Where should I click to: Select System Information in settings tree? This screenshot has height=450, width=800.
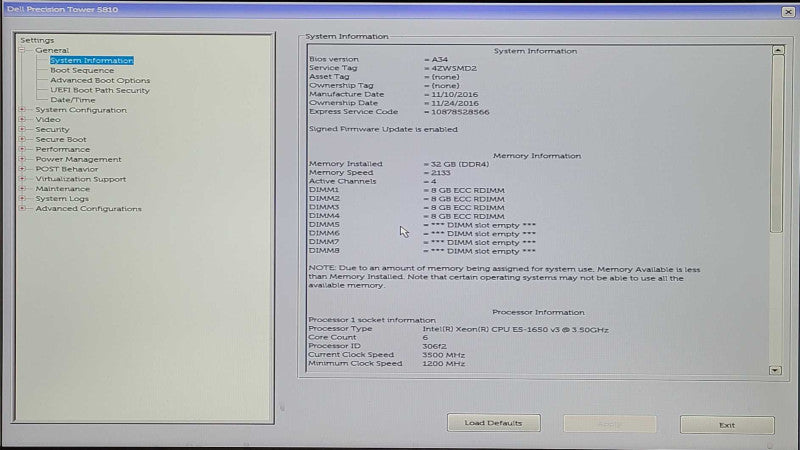tap(92, 60)
